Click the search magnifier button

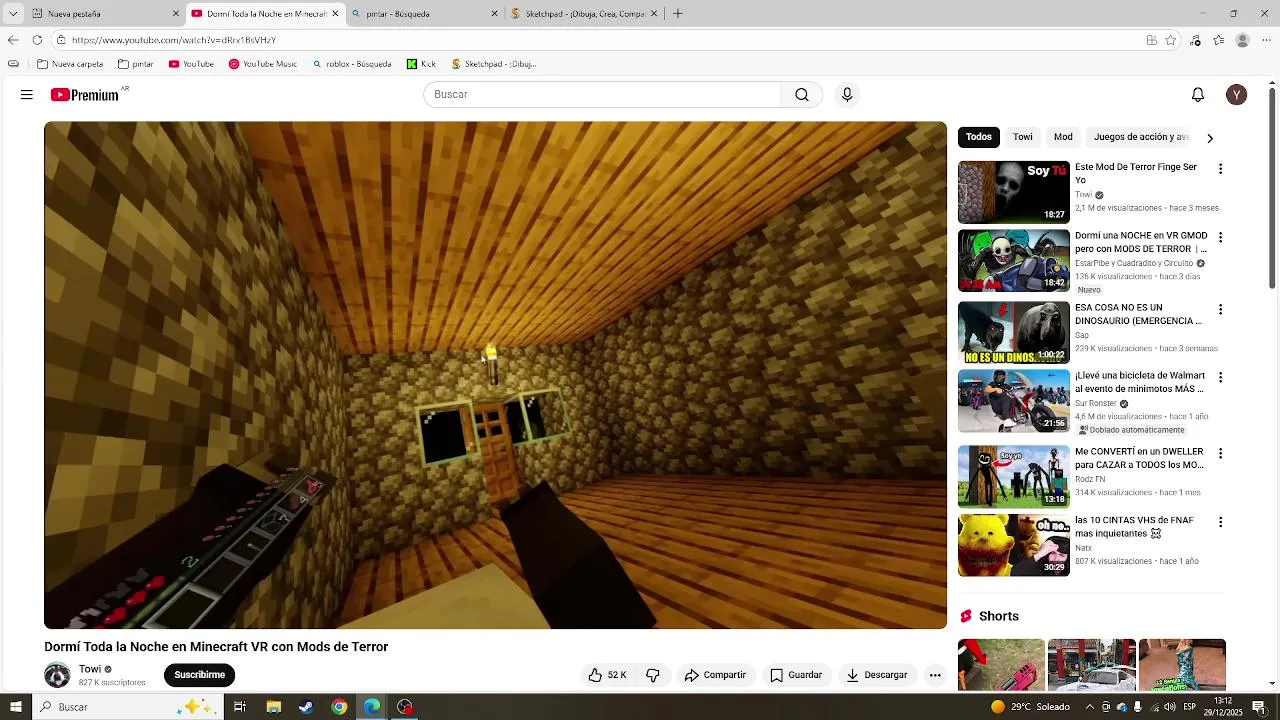pyautogui.click(x=802, y=95)
